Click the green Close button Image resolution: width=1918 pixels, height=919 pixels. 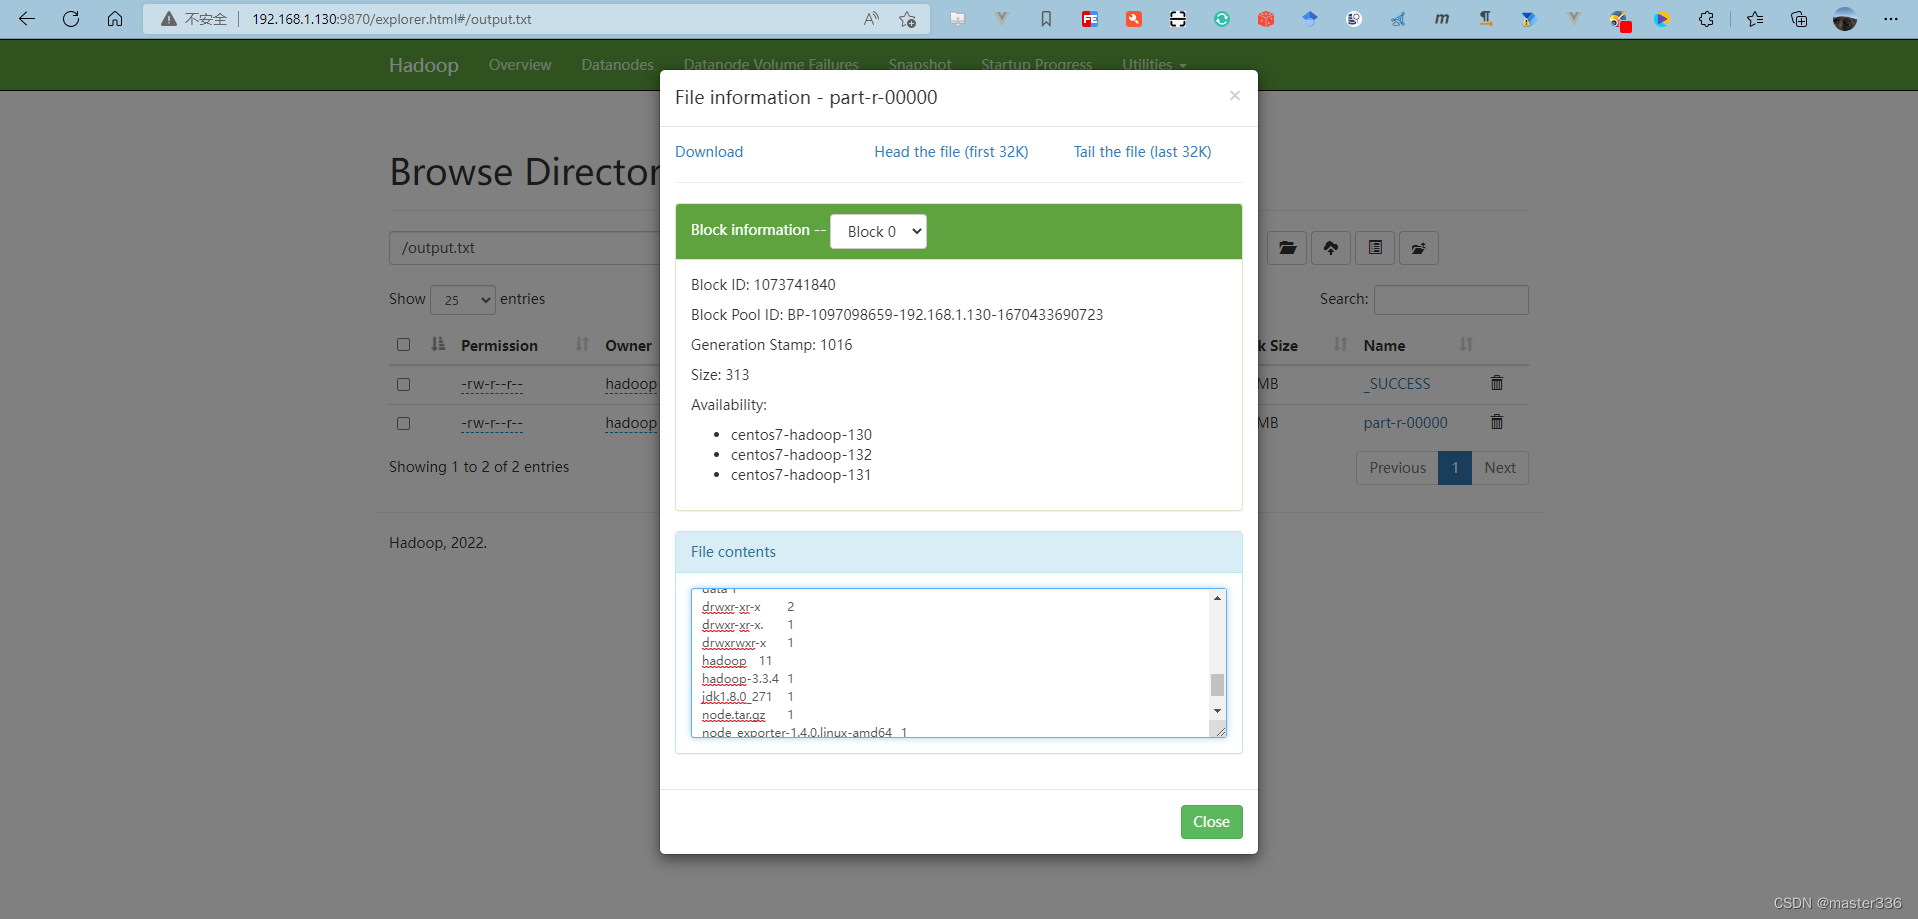[x=1211, y=822]
